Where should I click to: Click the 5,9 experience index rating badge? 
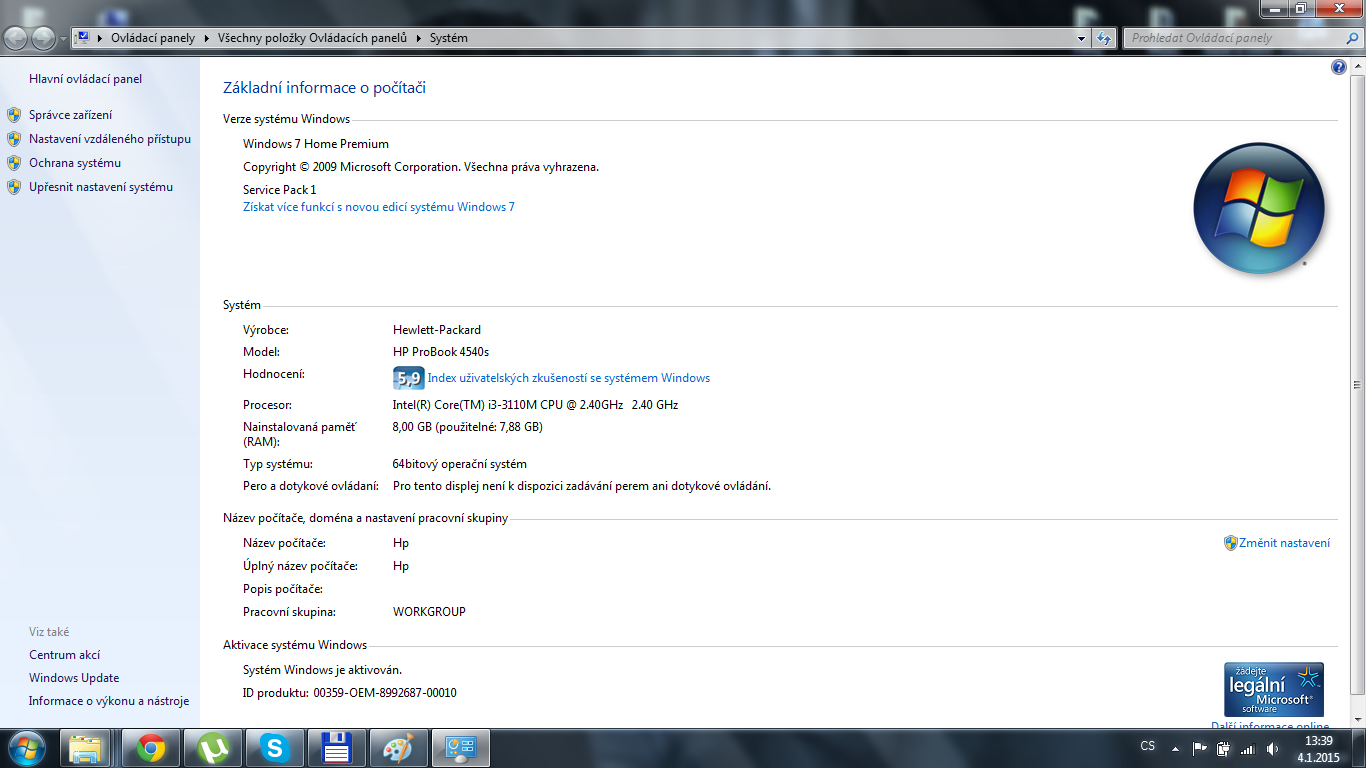tap(408, 378)
